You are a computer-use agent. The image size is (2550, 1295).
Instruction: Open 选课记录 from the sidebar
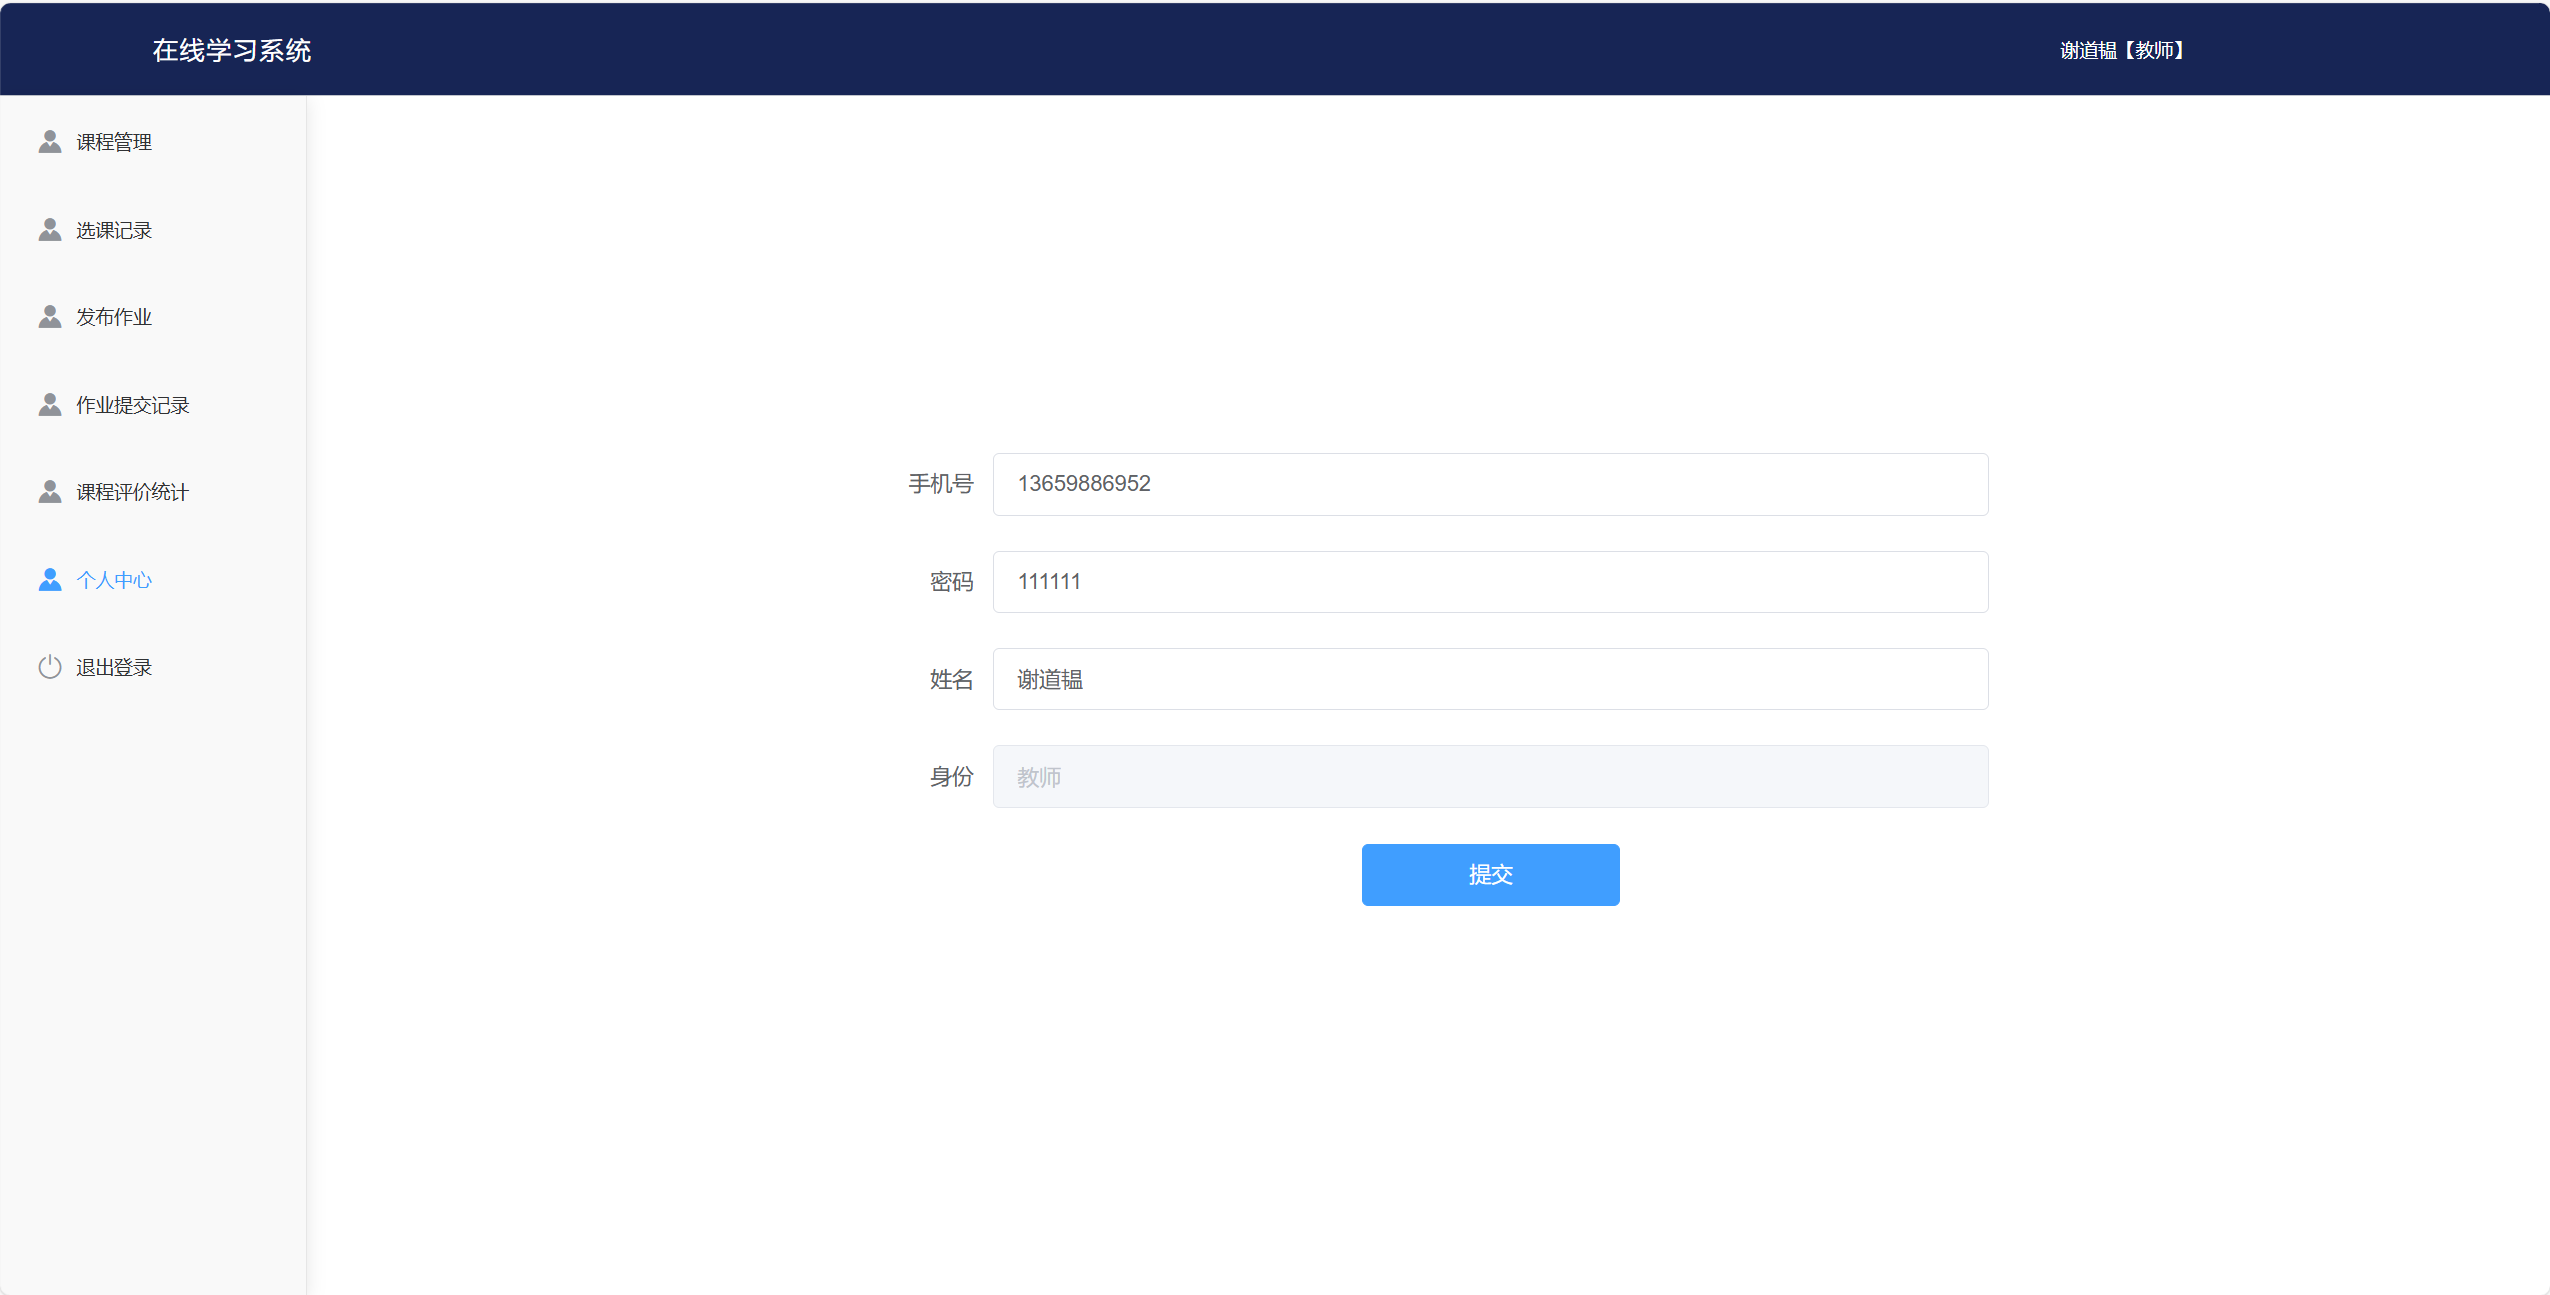tap(113, 229)
